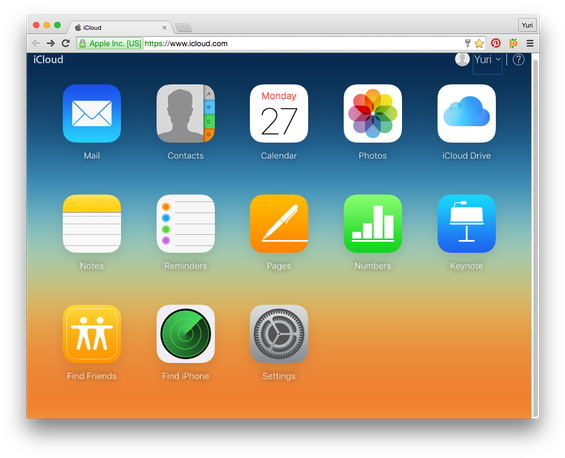Open the Mail app icon

92,114
